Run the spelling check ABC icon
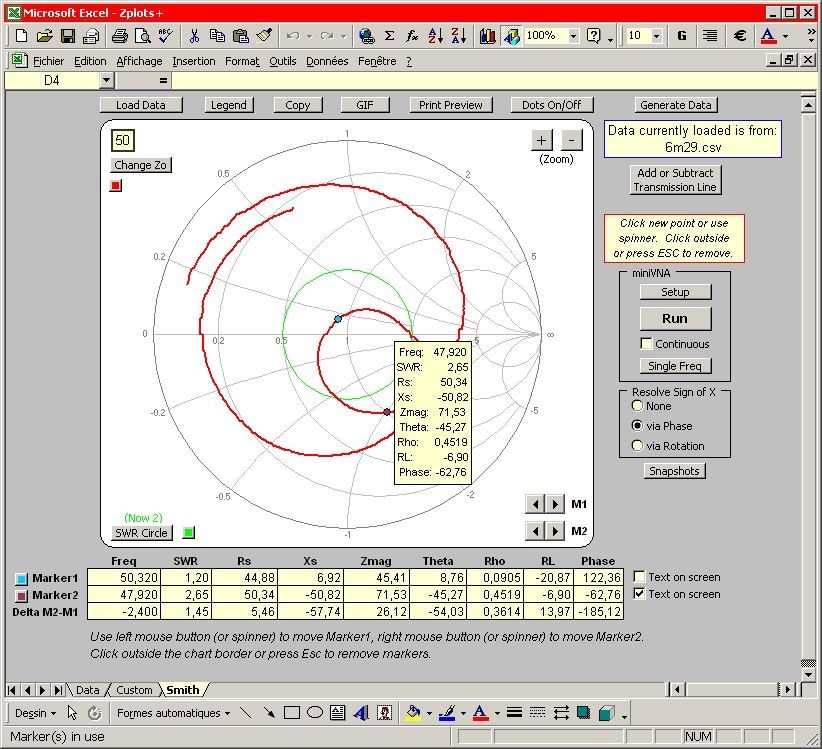822x749 pixels. point(166,36)
